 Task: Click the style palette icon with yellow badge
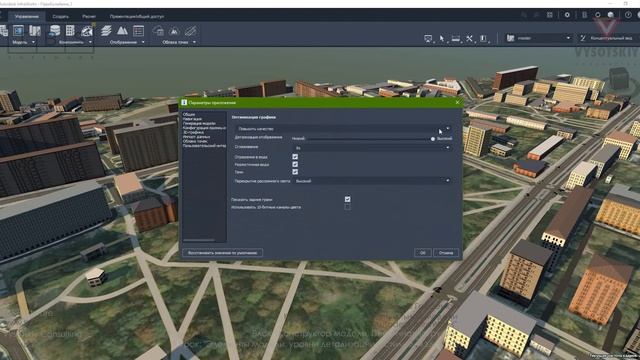click(87, 31)
